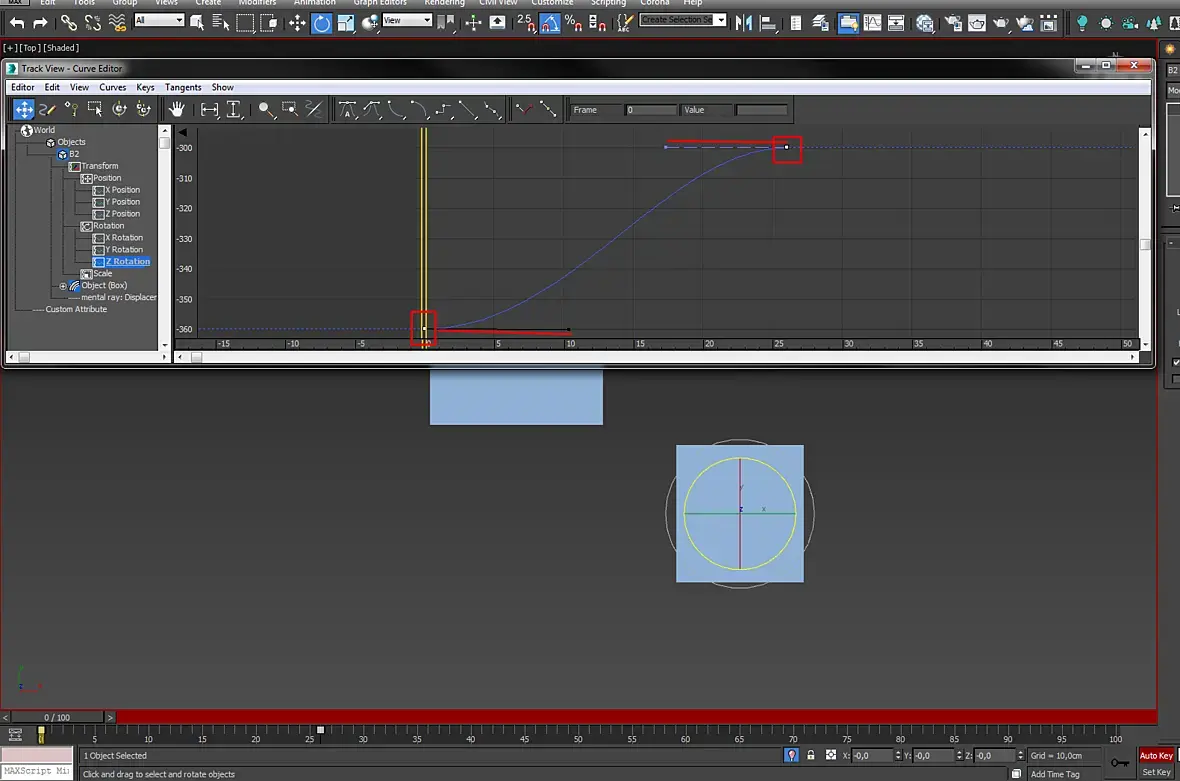This screenshot has width=1180, height=781.
Task: Click the Add Keys tool
Action: [x=71, y=110]
